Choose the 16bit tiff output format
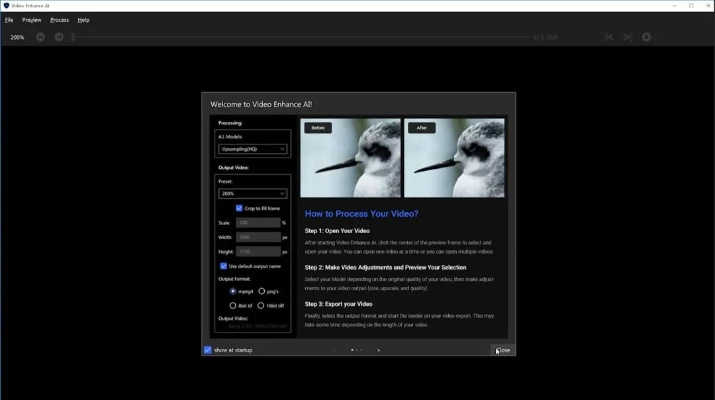The image size is (715, 400). point(261,305)
